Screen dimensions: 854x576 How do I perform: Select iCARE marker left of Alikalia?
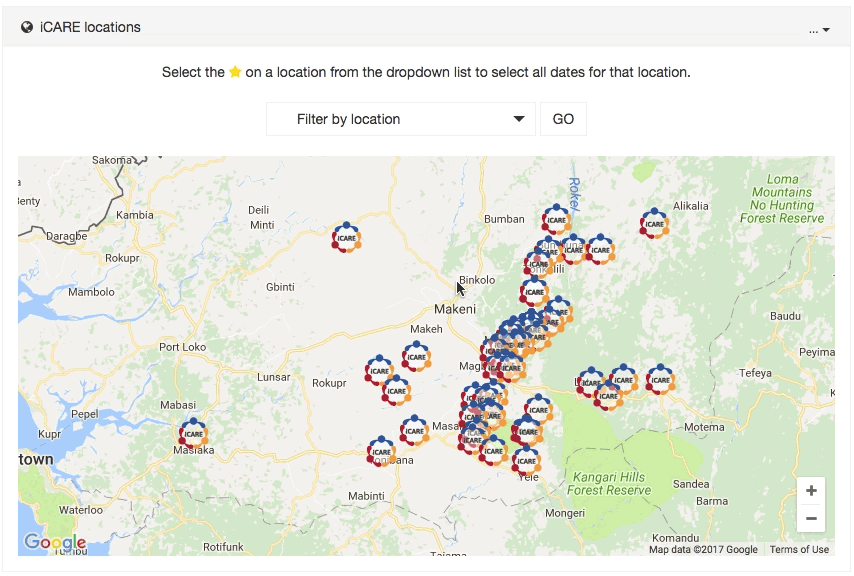[x=654, y=223]
